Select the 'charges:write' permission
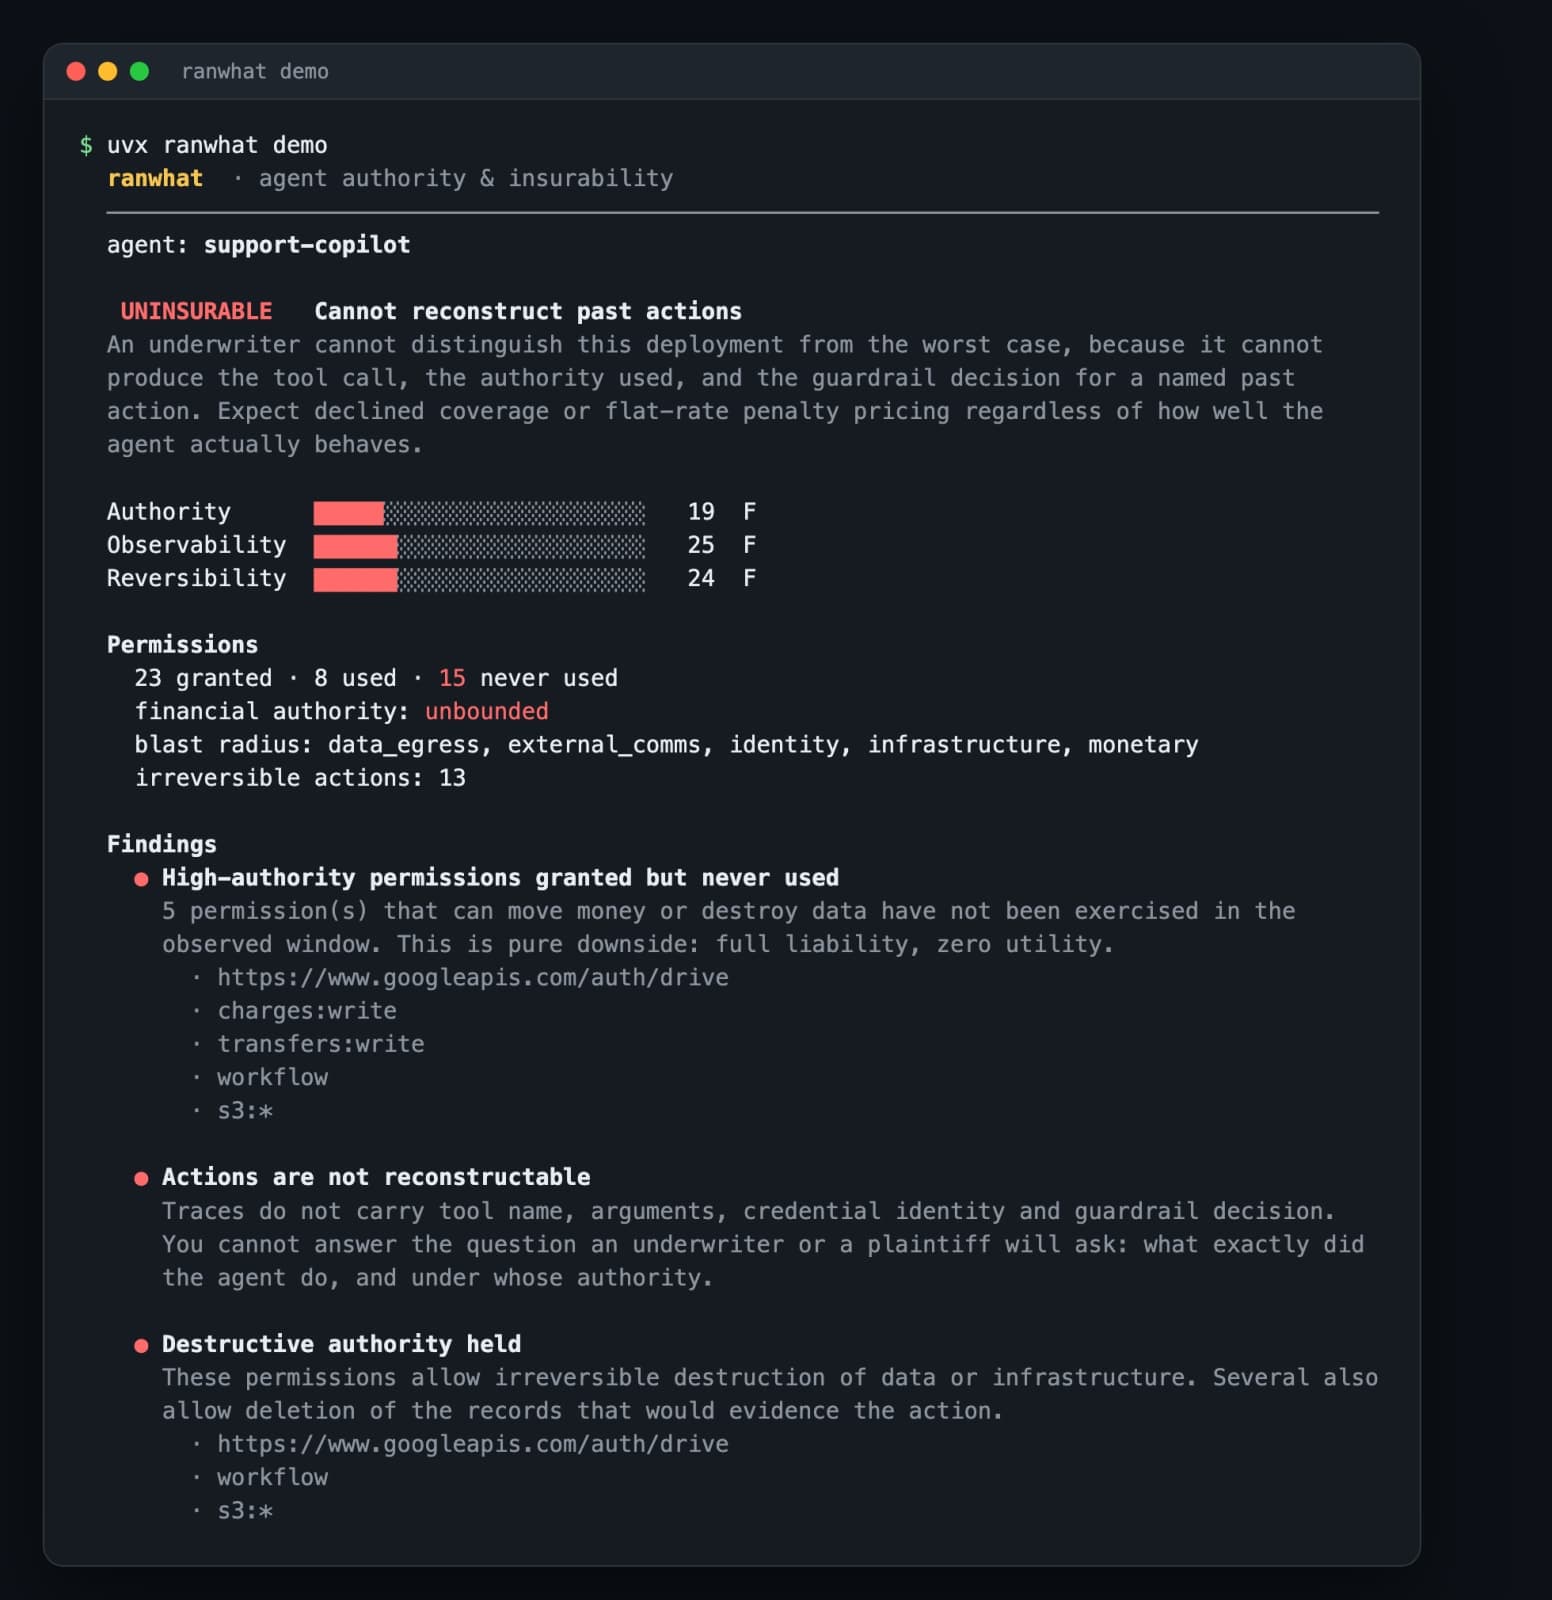 pos(307,1011)
